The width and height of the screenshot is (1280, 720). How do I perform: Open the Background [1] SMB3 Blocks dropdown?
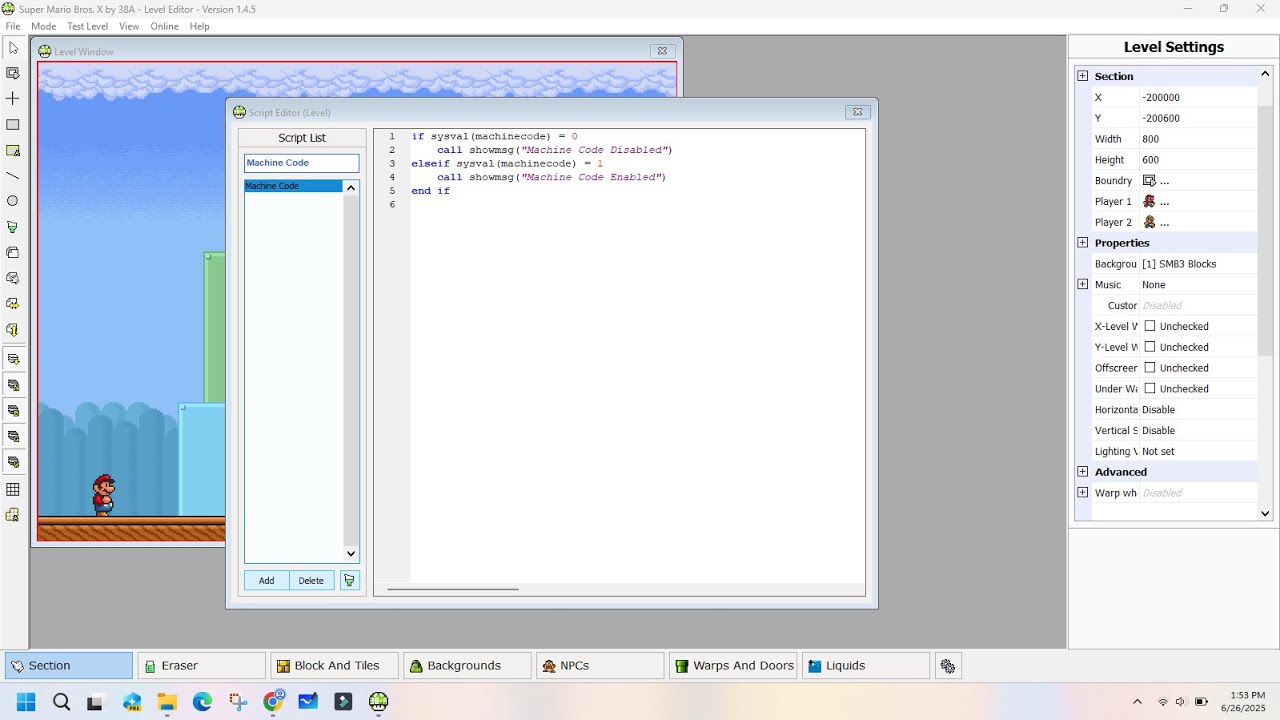(1198, 264)
